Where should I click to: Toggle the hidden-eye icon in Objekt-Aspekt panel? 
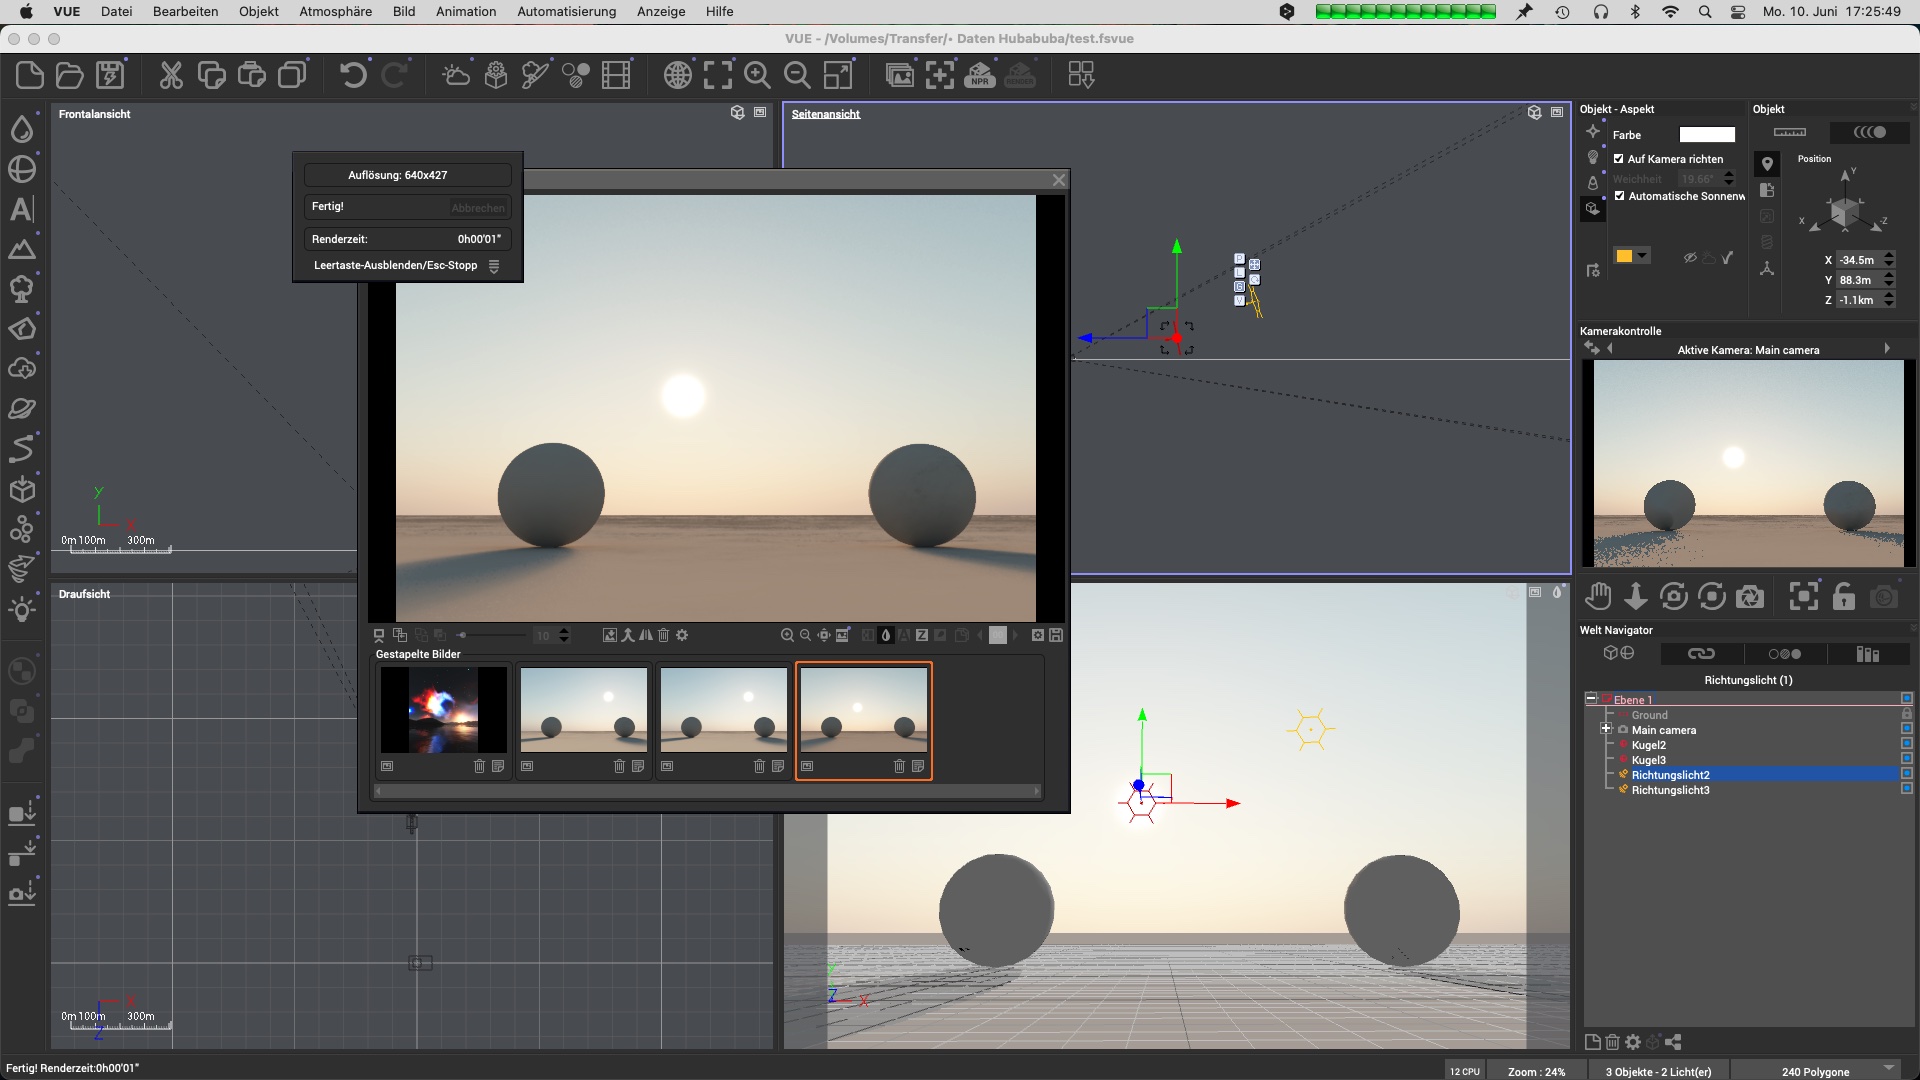pyautogui.click(x=1690, y=257)
